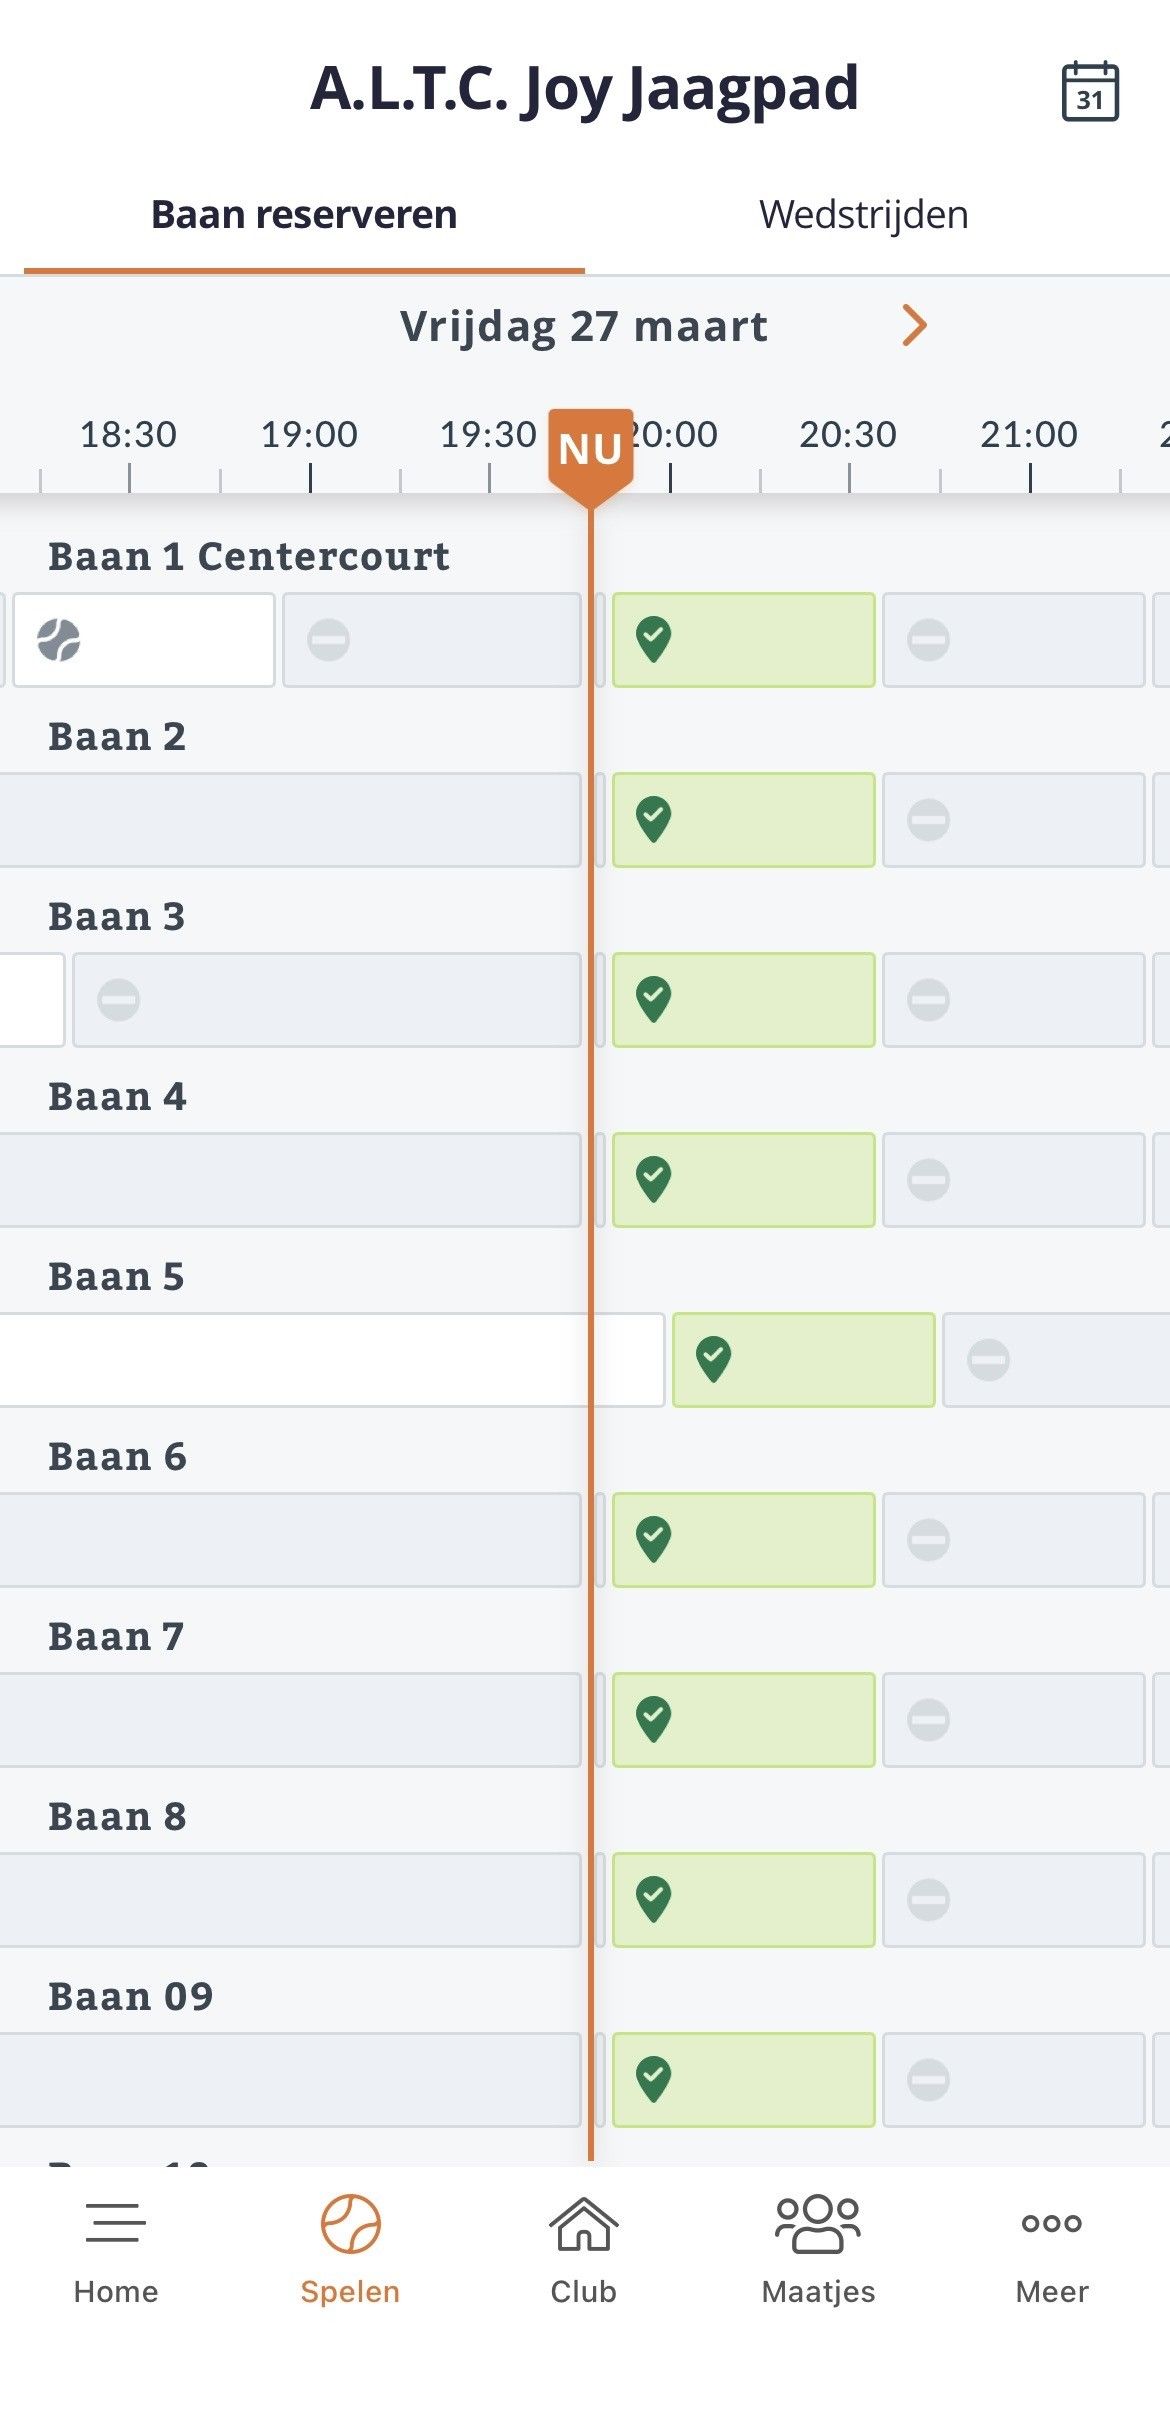
Task: Tap green check pin on Baan 3
Action: tap(654, 999)
